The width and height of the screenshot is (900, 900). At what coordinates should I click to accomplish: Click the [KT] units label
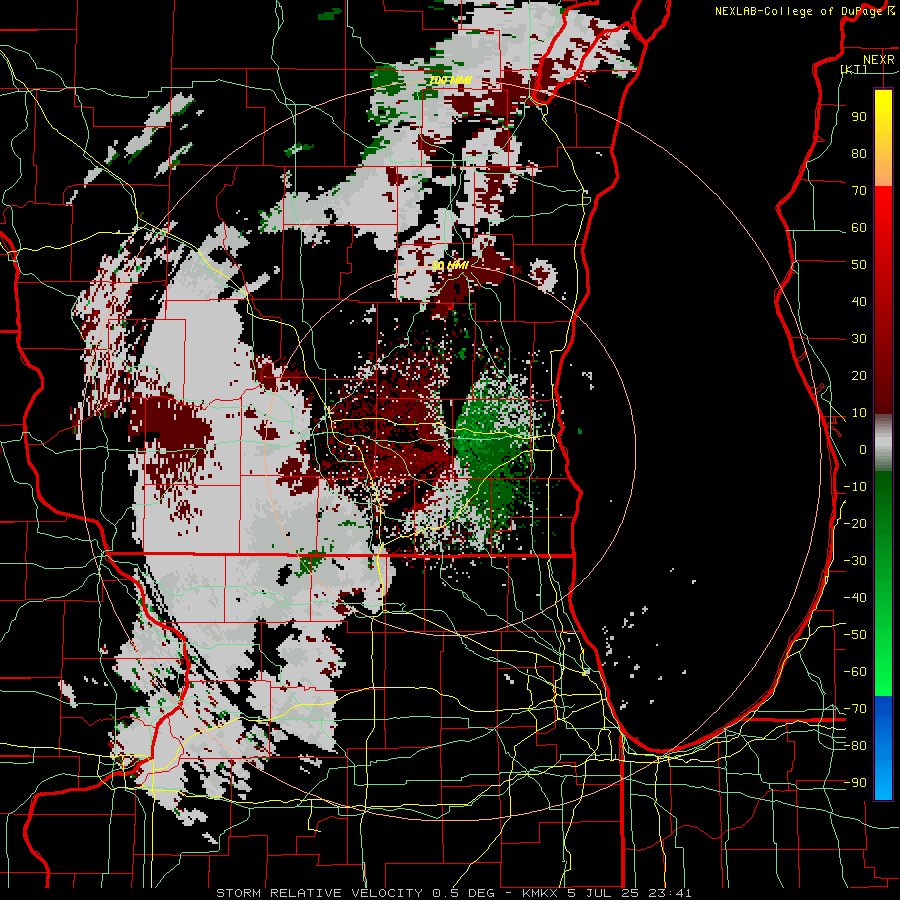854,69
